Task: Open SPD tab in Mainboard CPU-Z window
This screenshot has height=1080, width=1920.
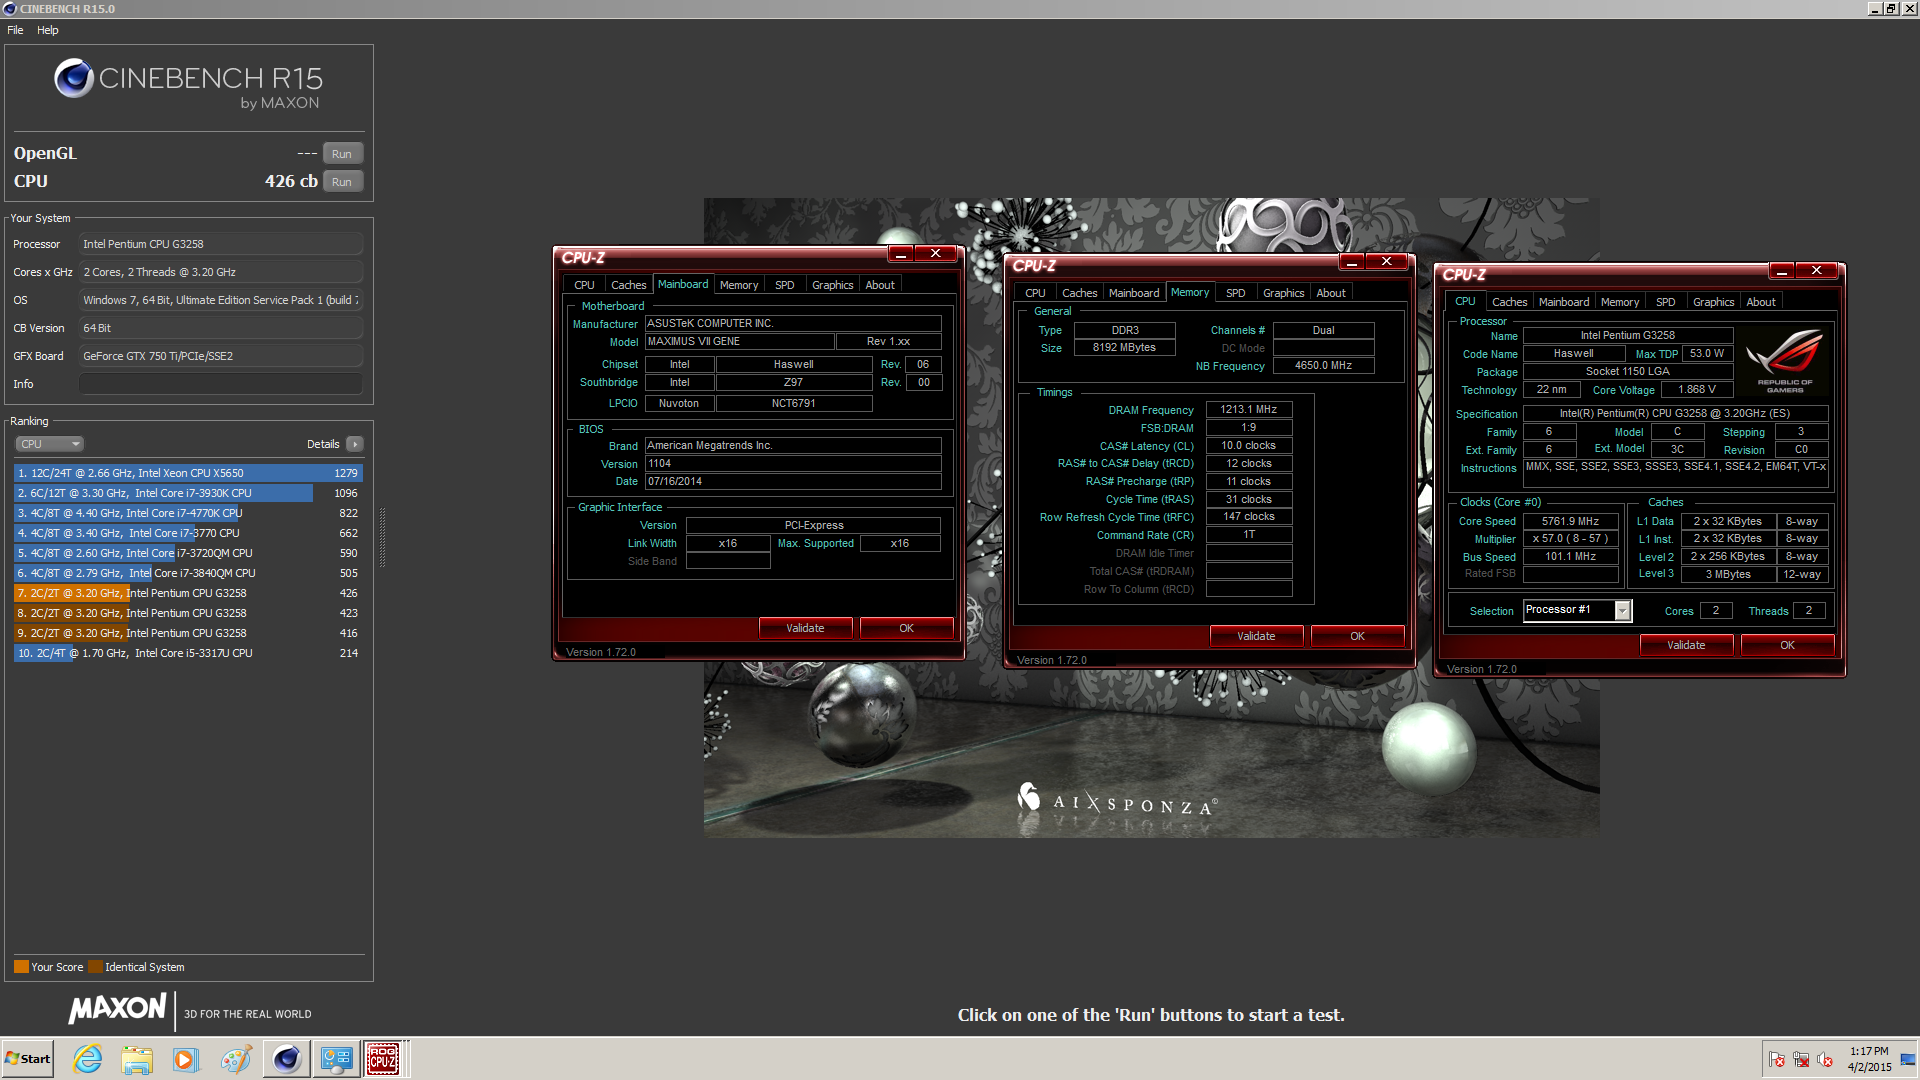Action: point(785,285)
